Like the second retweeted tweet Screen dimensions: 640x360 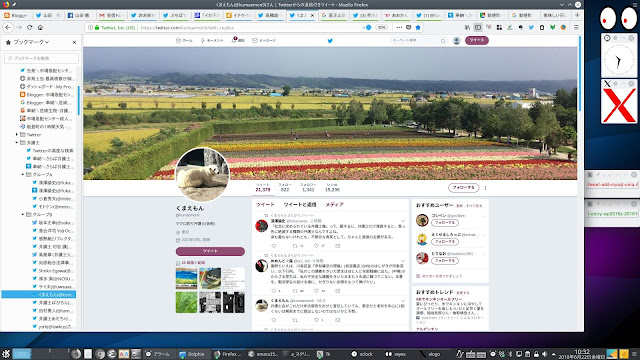pyautogui.click(x=316, y=291)
